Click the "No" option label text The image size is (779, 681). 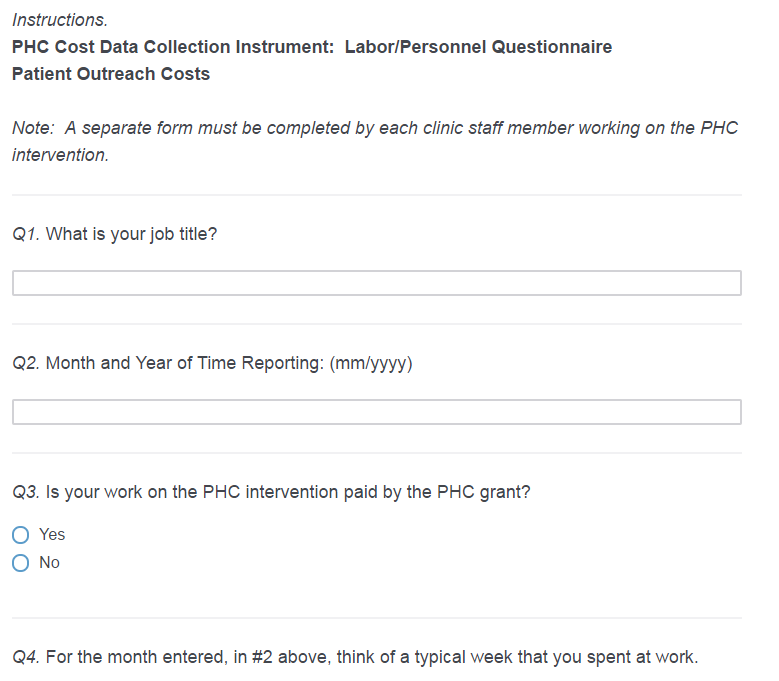coord(49,563)
